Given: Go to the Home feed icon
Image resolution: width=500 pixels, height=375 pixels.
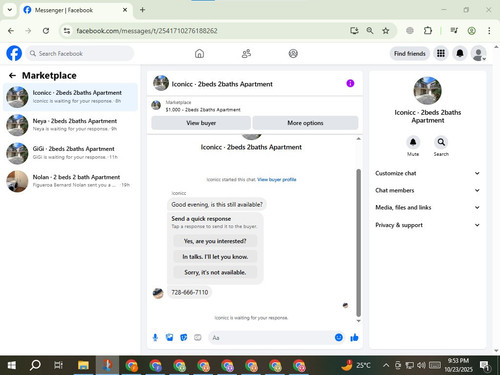Looking at the screenshot, I should pos(199,54).
